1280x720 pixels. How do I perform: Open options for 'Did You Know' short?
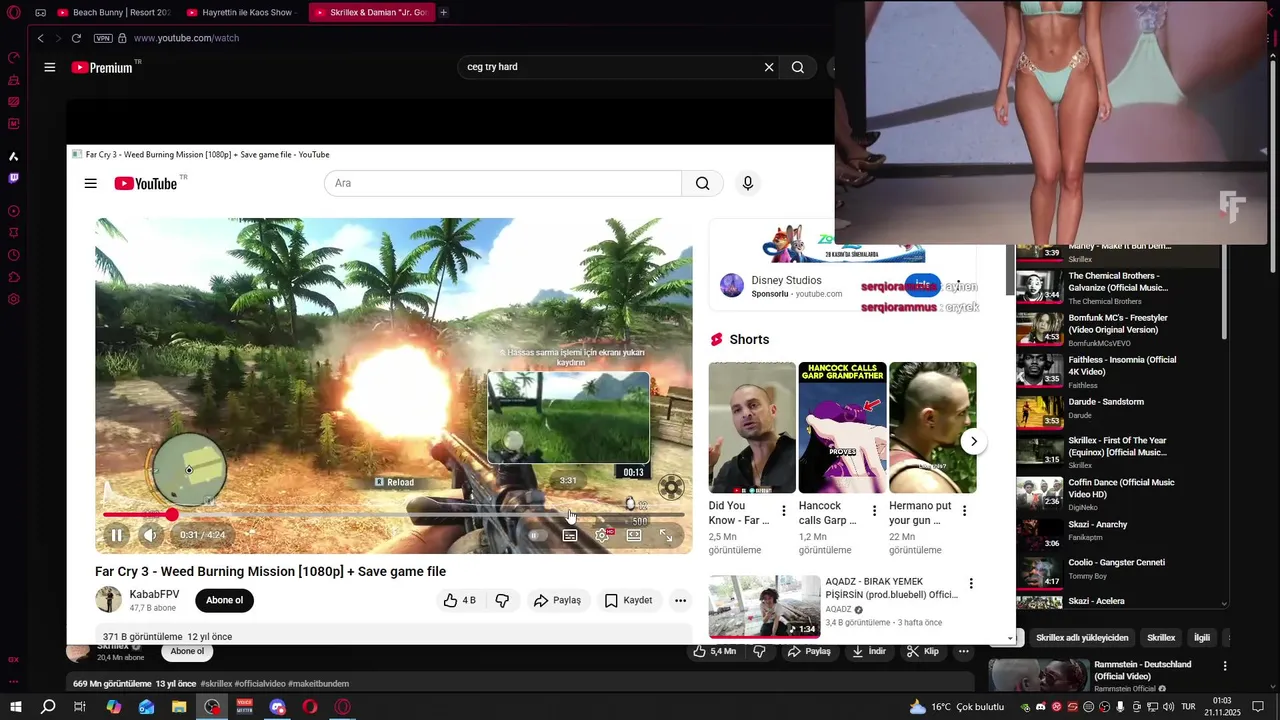pyautogui.click(x=784, y=511)
